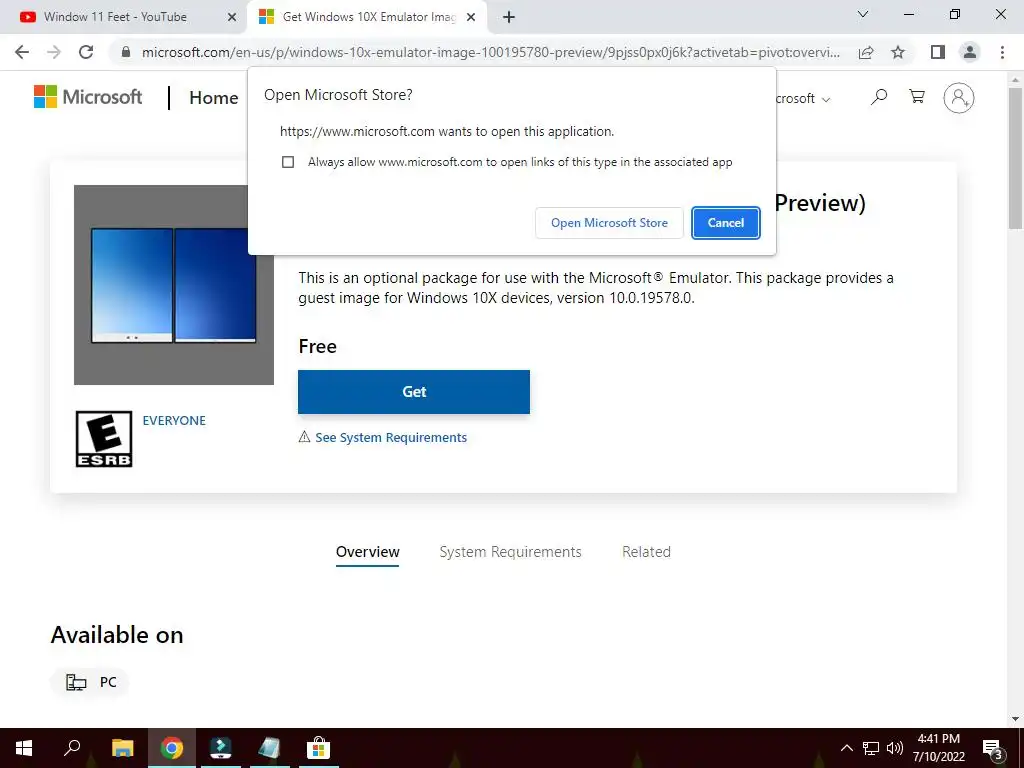Select the System Requirements tab

pos(510,552)
